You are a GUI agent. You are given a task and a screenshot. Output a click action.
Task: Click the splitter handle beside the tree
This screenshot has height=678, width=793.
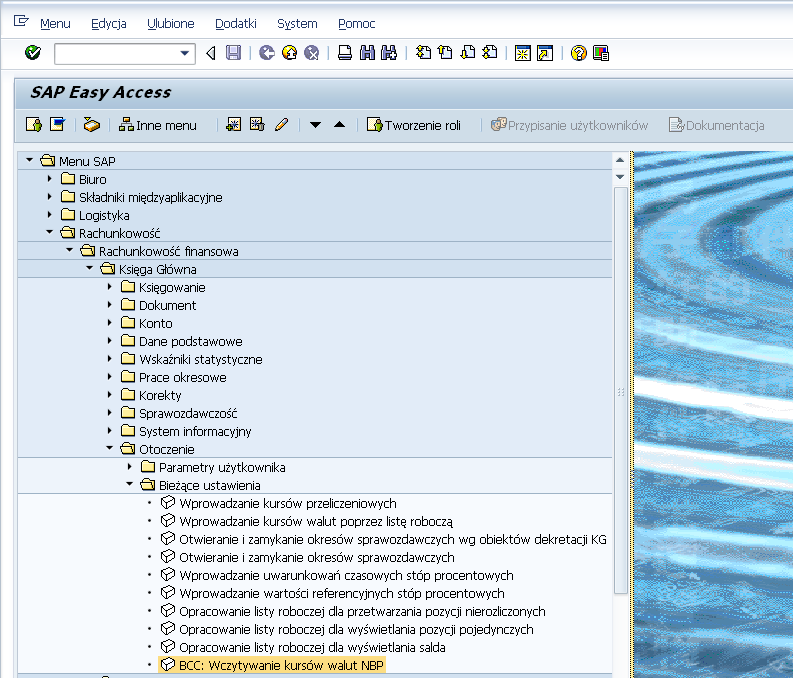(632, 414)
